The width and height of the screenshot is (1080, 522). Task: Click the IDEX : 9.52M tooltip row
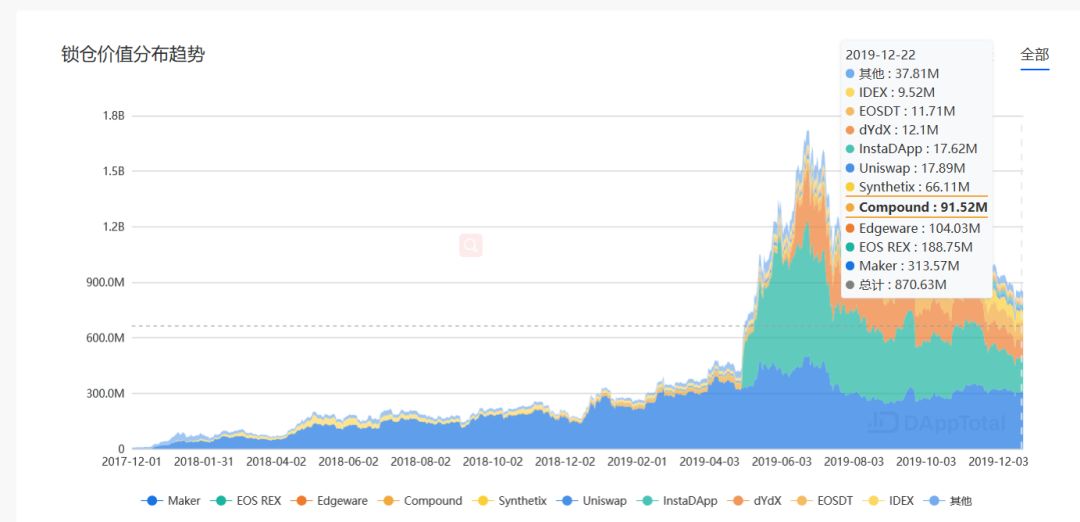(x=891, y=92)
